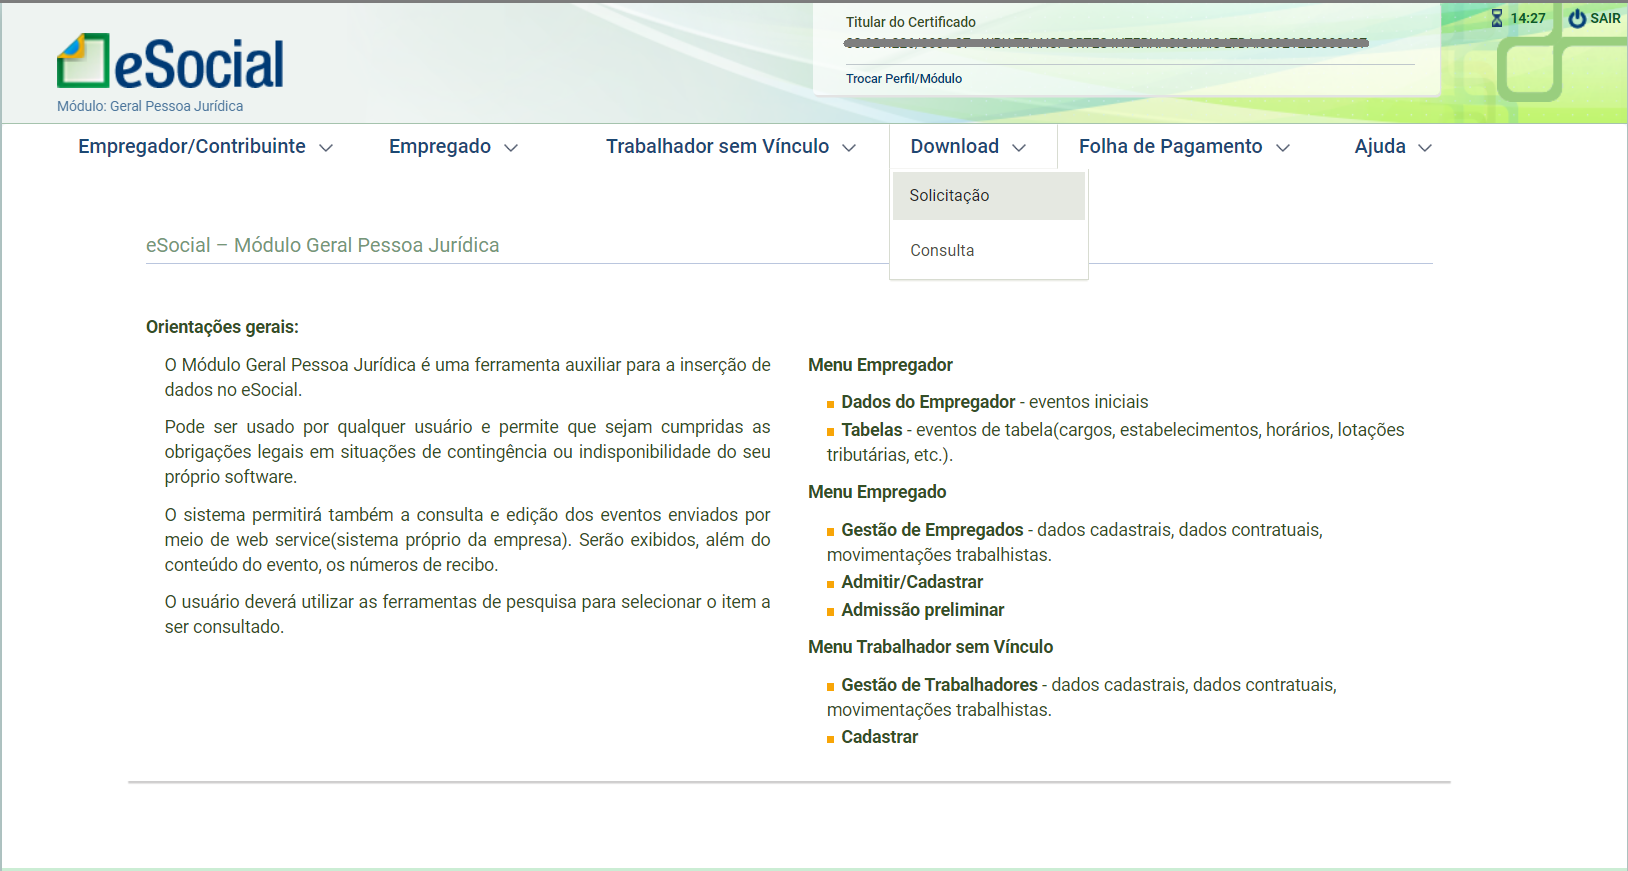Click the Admissão preliminar link
The image size is (1628, 871).
pos(922,610)
